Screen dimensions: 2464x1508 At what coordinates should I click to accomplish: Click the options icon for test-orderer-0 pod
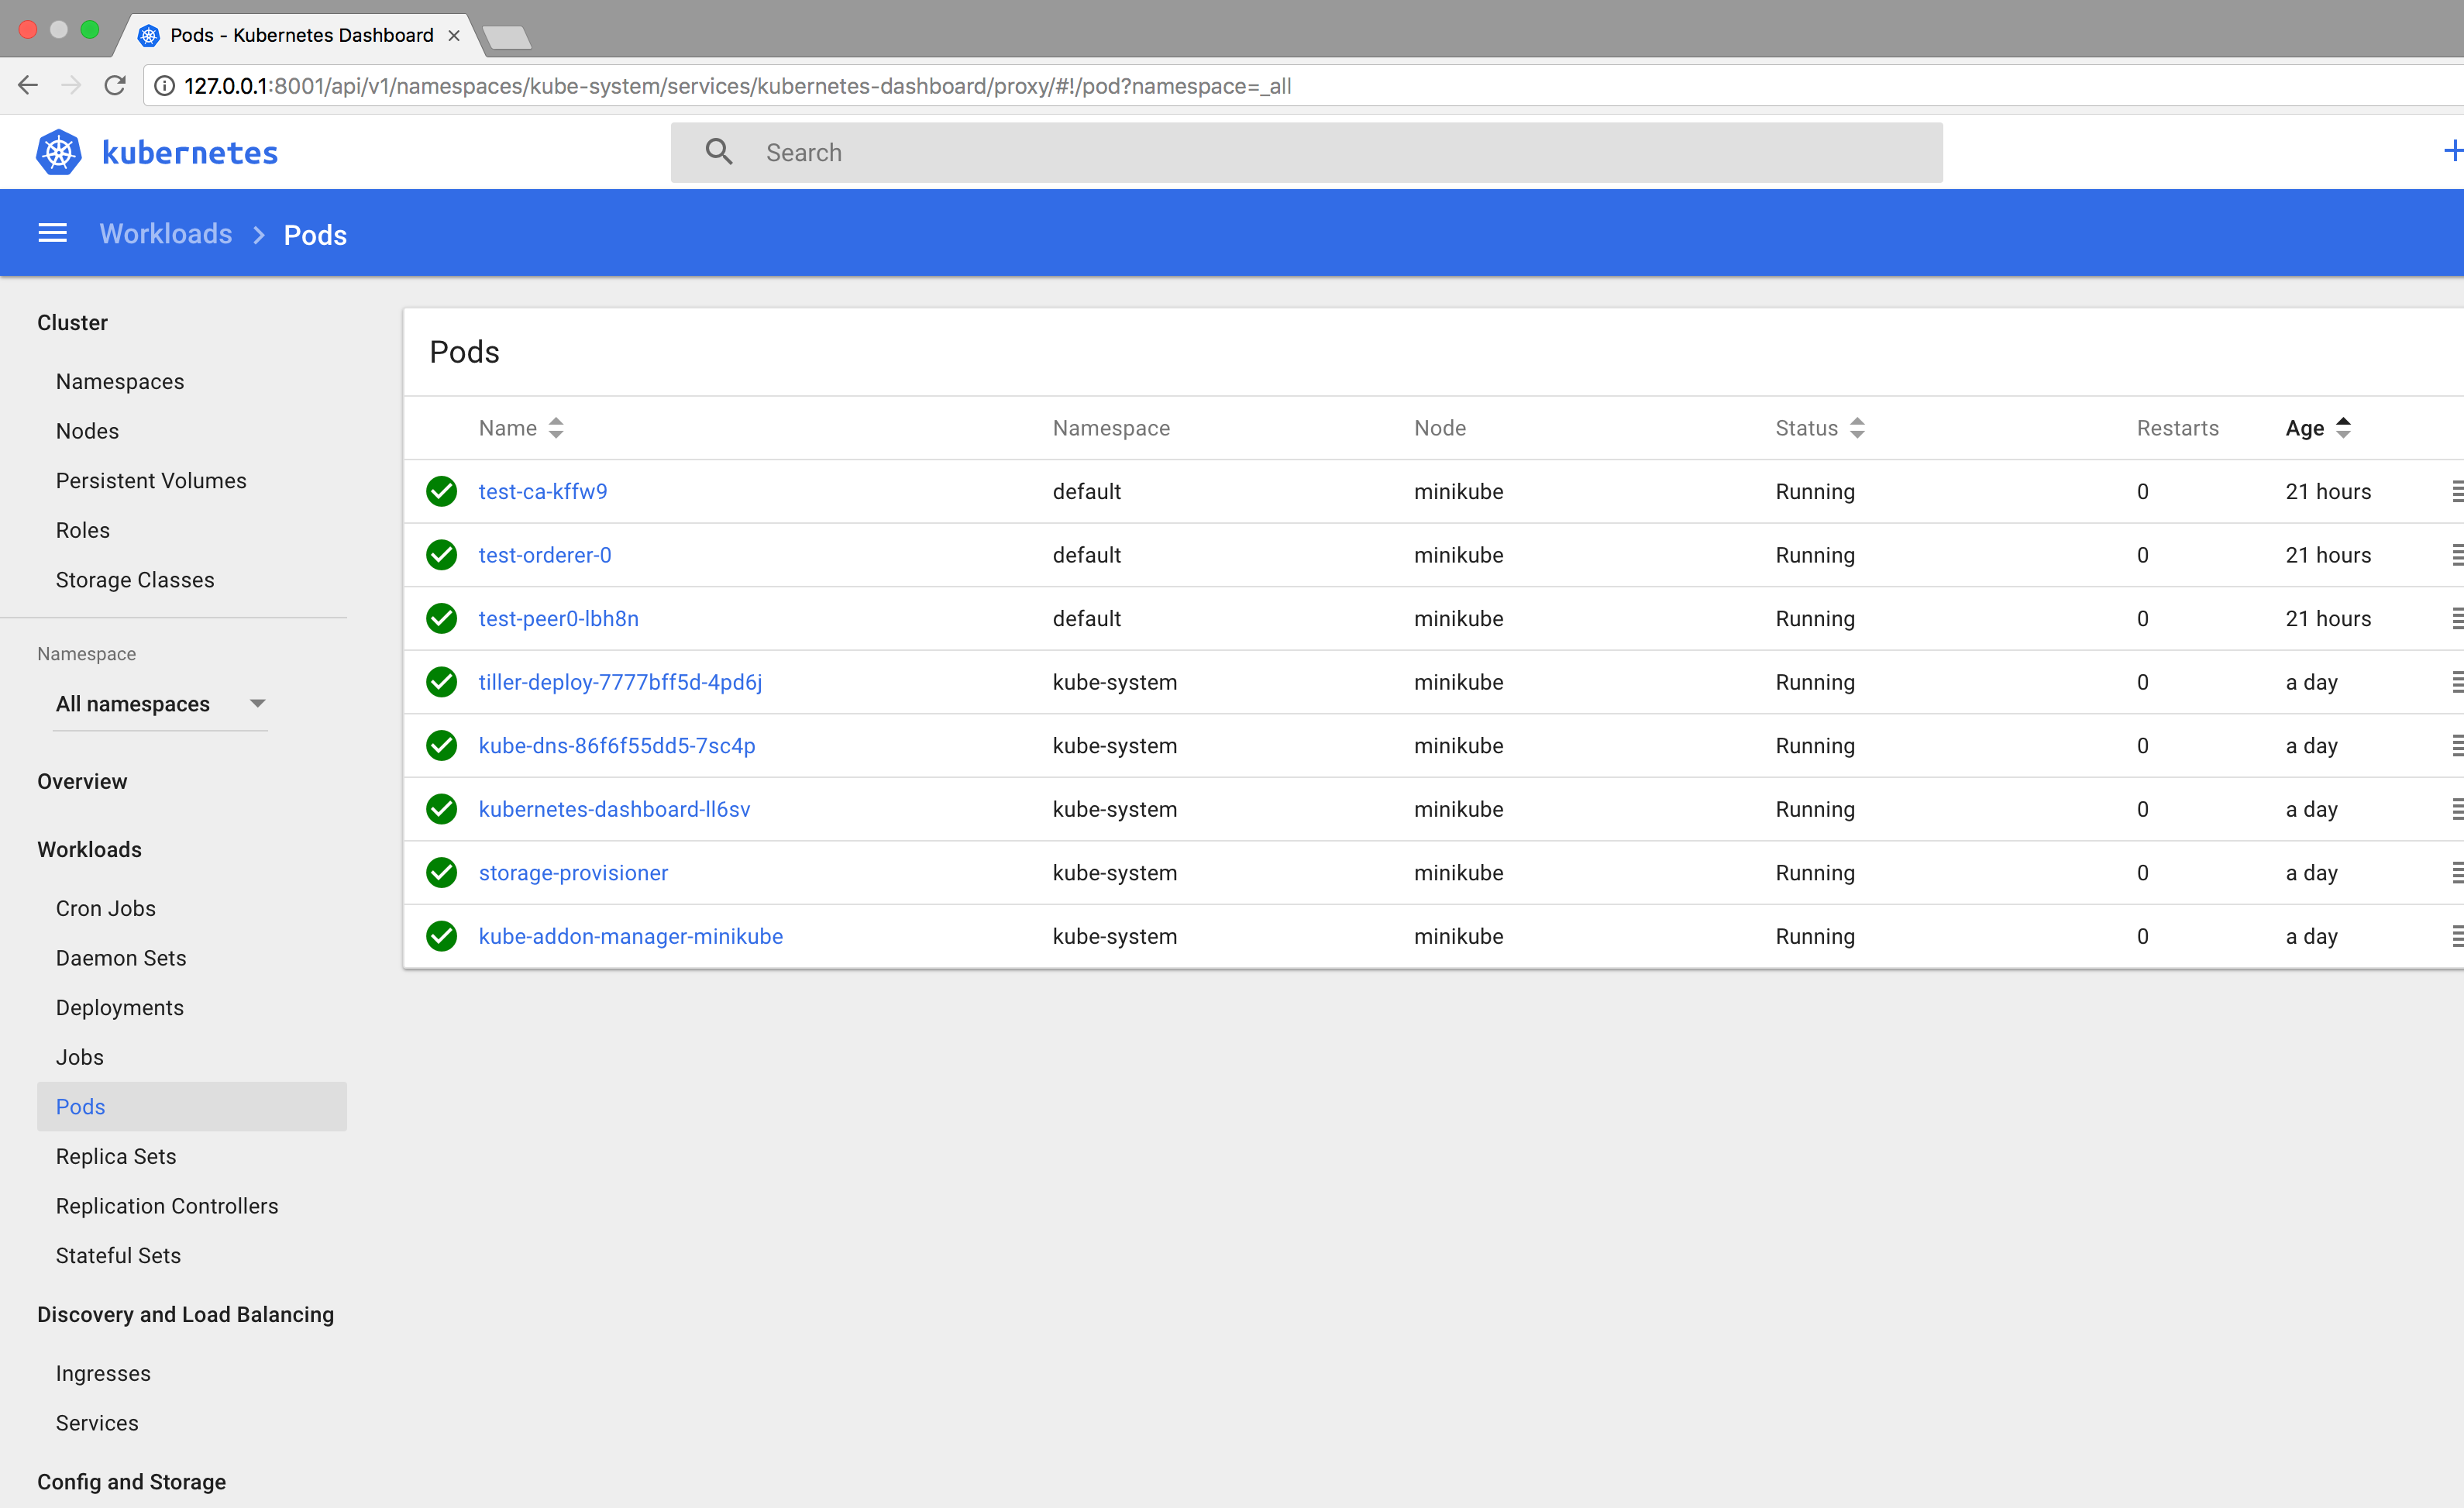point(2457,554)
